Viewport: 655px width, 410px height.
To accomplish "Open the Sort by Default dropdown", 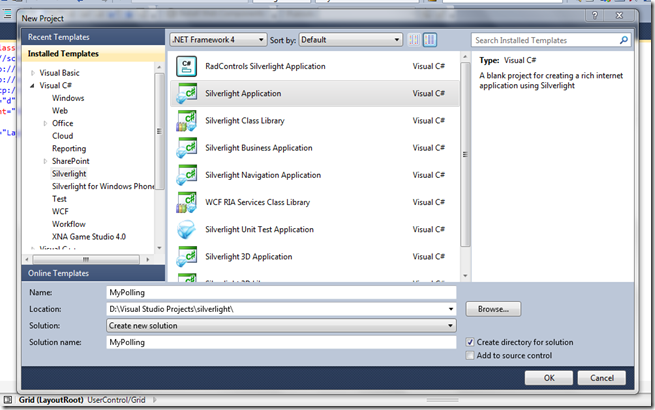I will pos(350,40).
